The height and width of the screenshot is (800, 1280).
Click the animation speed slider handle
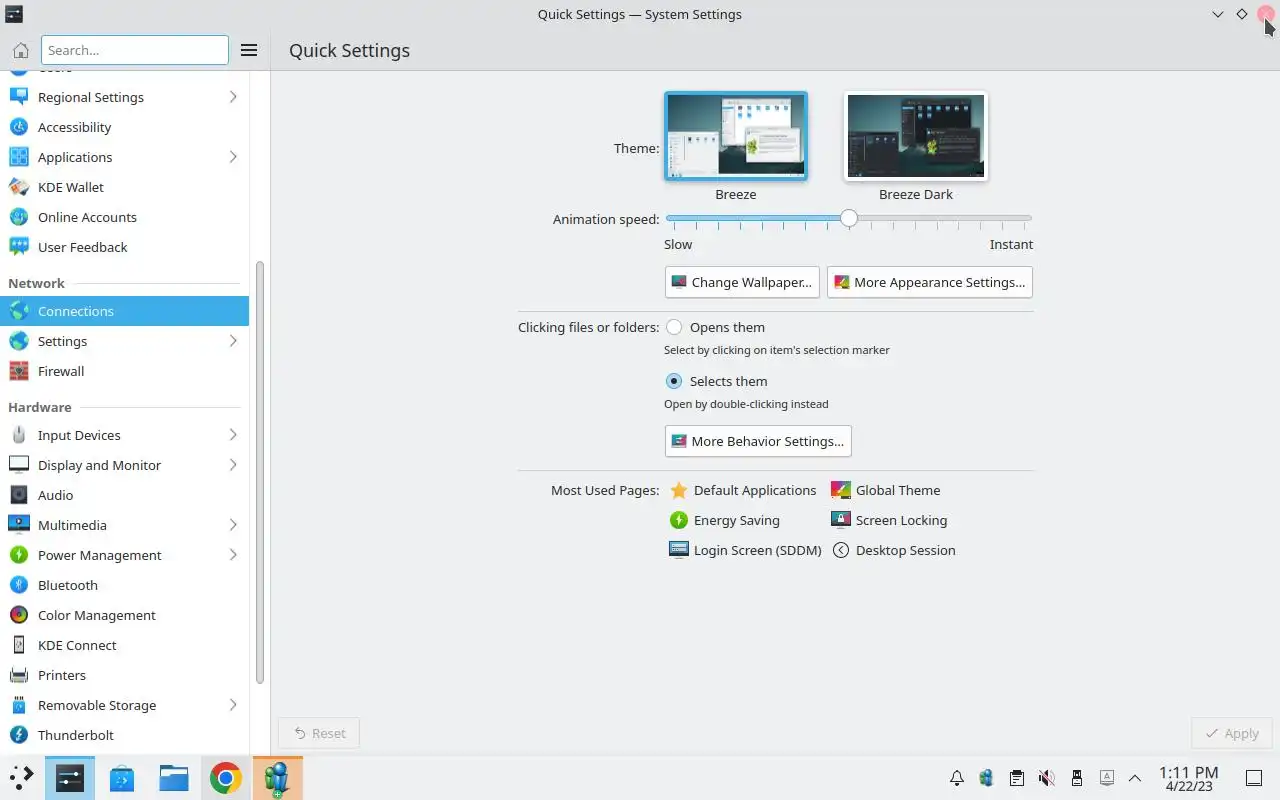(848, 218)
